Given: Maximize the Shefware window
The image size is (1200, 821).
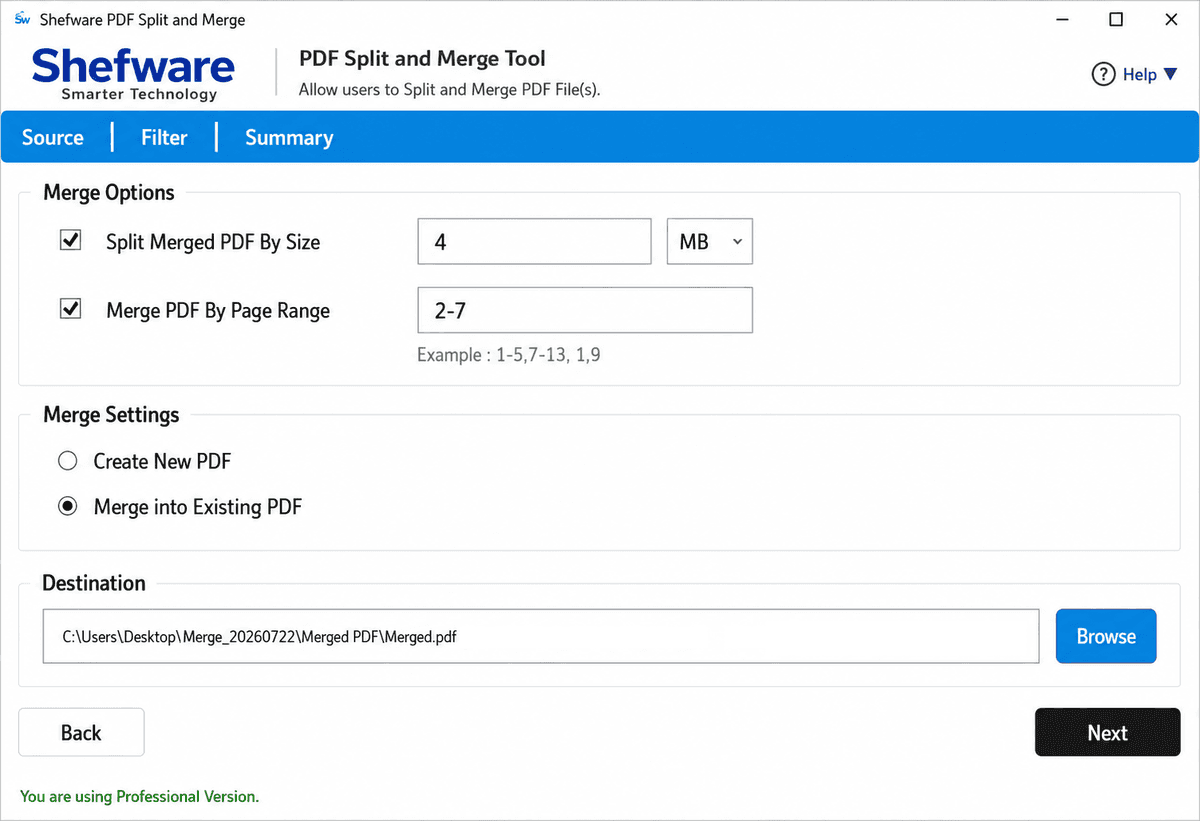Looking at the screenshot, I should coord(1116,19).
